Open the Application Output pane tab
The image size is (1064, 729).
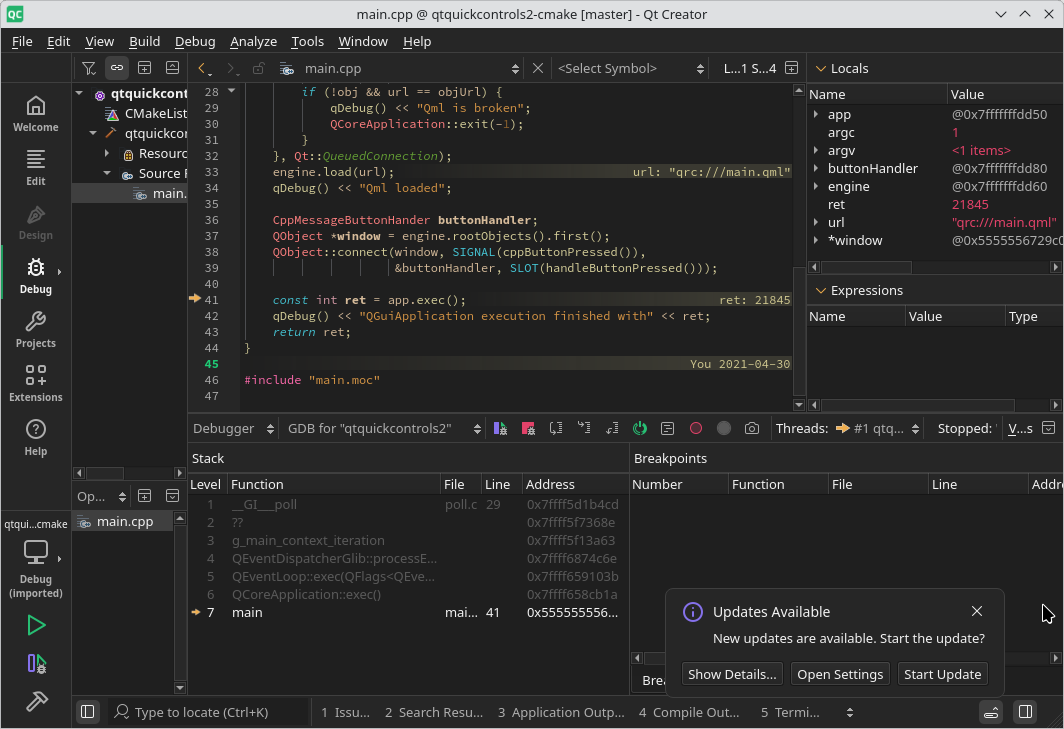pos(560,712)
